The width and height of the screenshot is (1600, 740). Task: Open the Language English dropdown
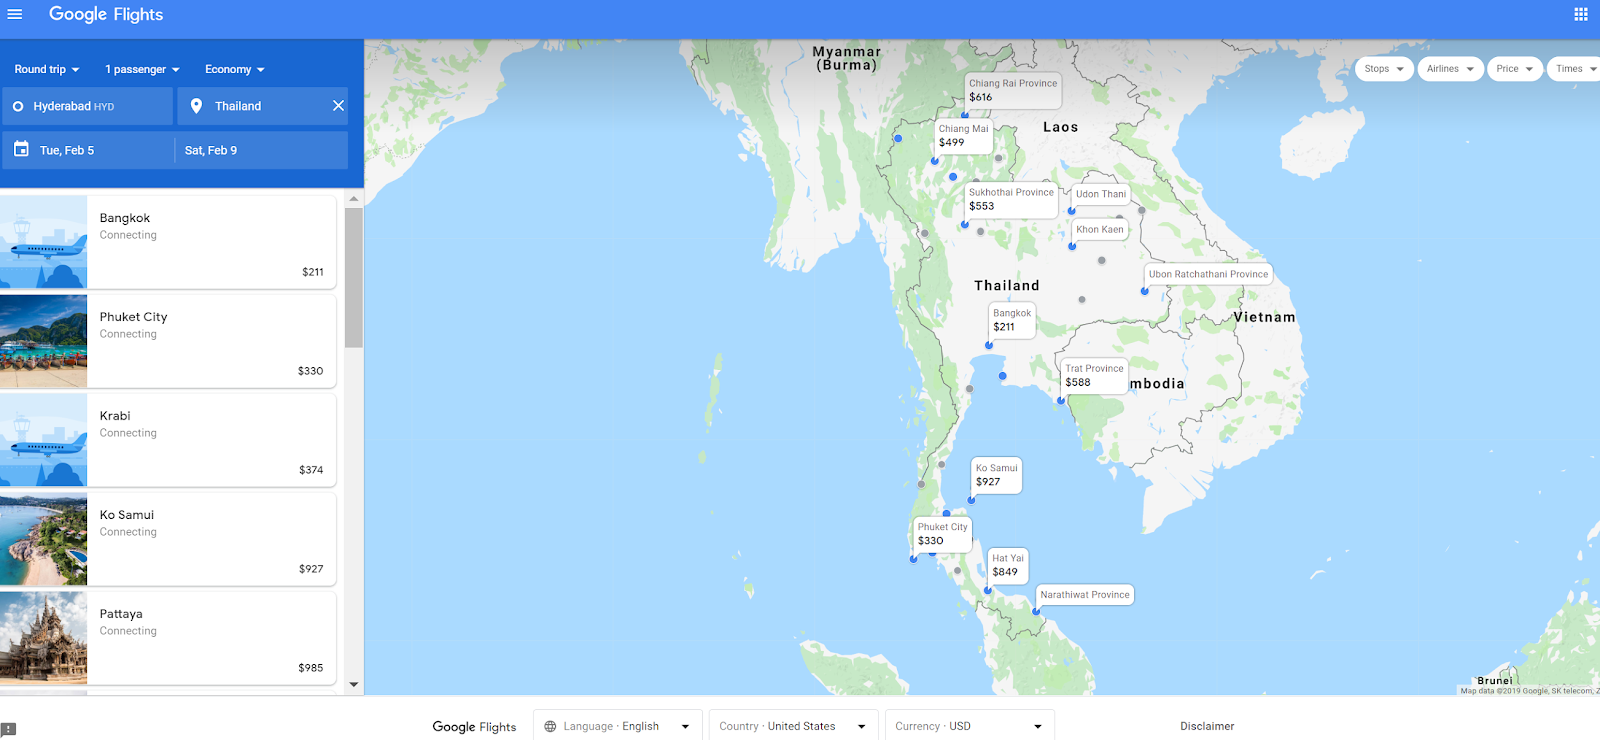[x=617, y=726]
